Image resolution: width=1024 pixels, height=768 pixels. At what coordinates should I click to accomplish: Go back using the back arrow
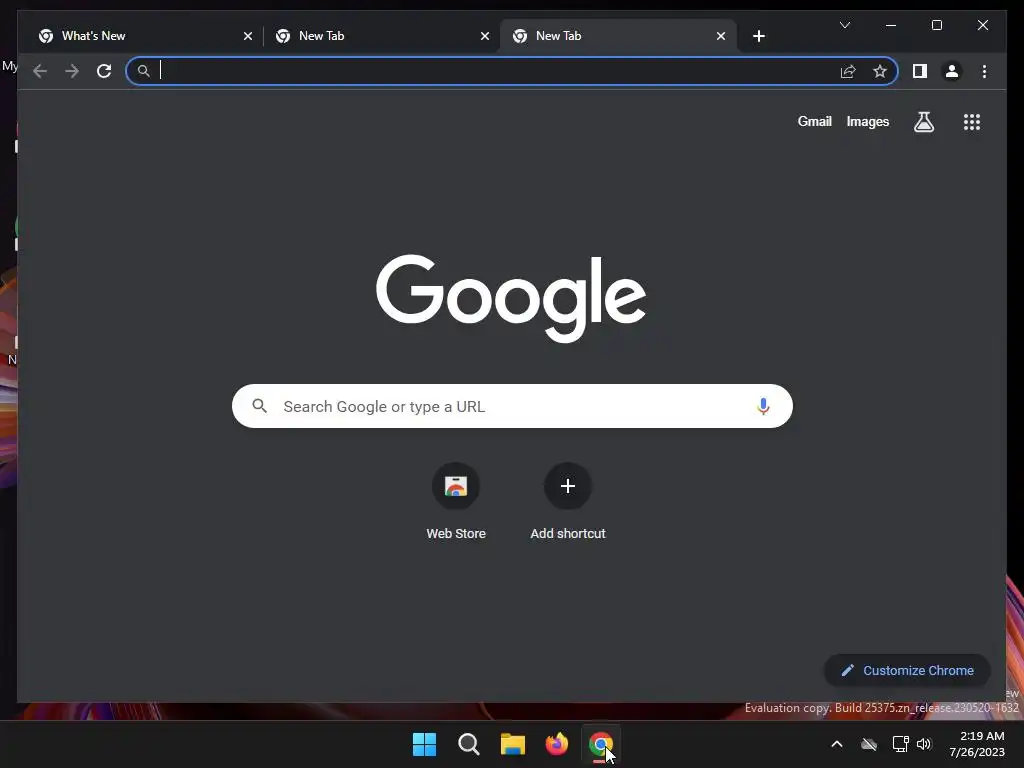40,71
